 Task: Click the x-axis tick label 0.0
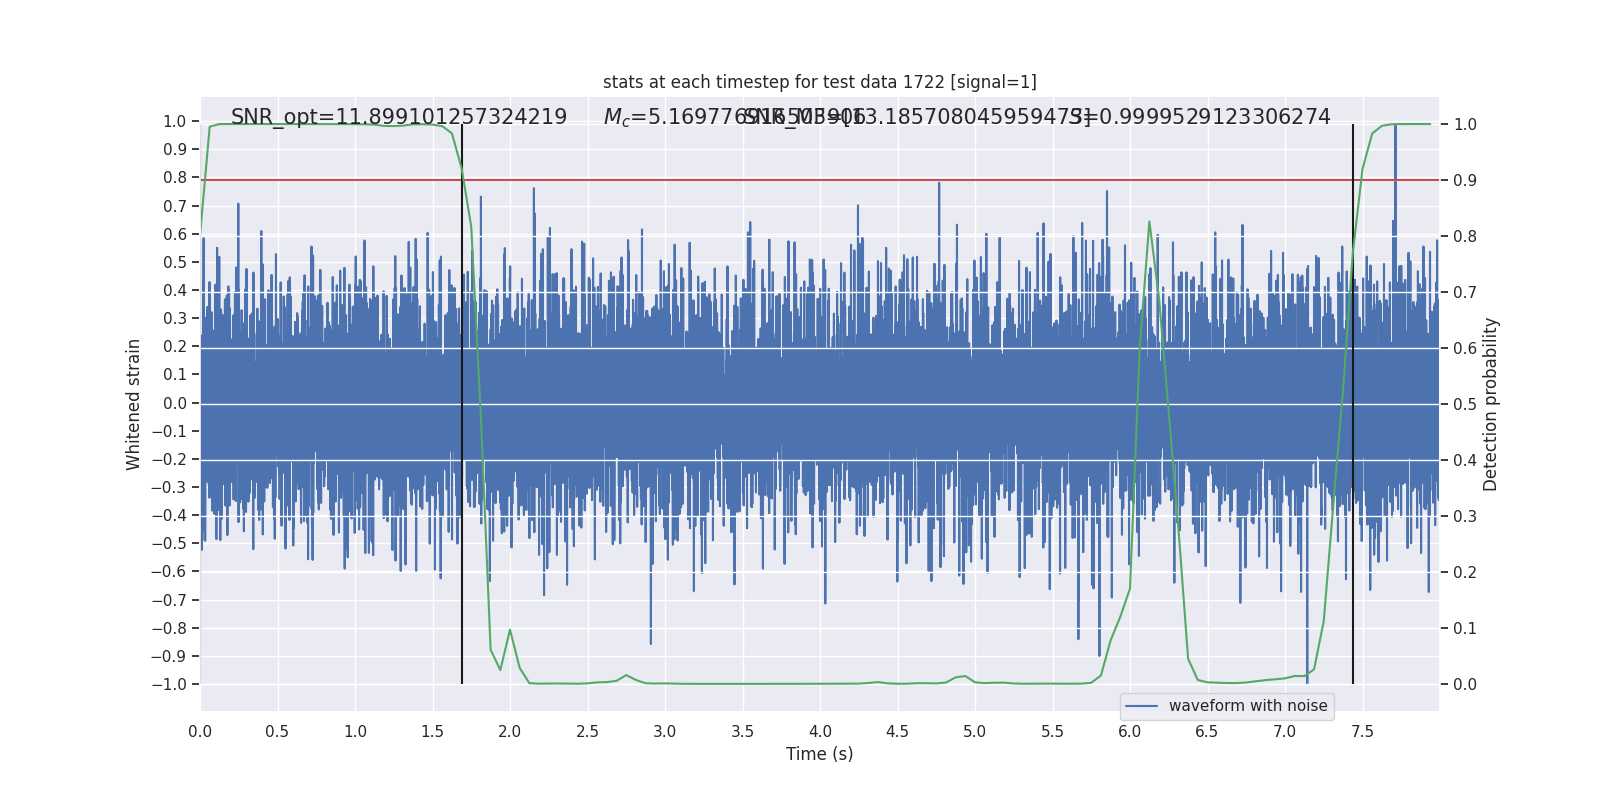pos(200,732)
